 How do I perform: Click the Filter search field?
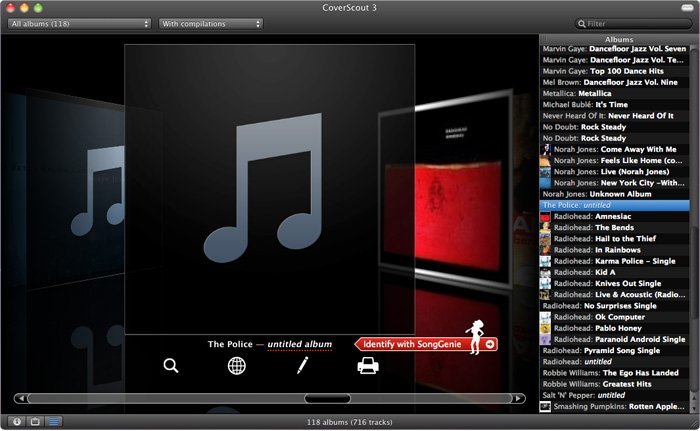click(633, 24)
